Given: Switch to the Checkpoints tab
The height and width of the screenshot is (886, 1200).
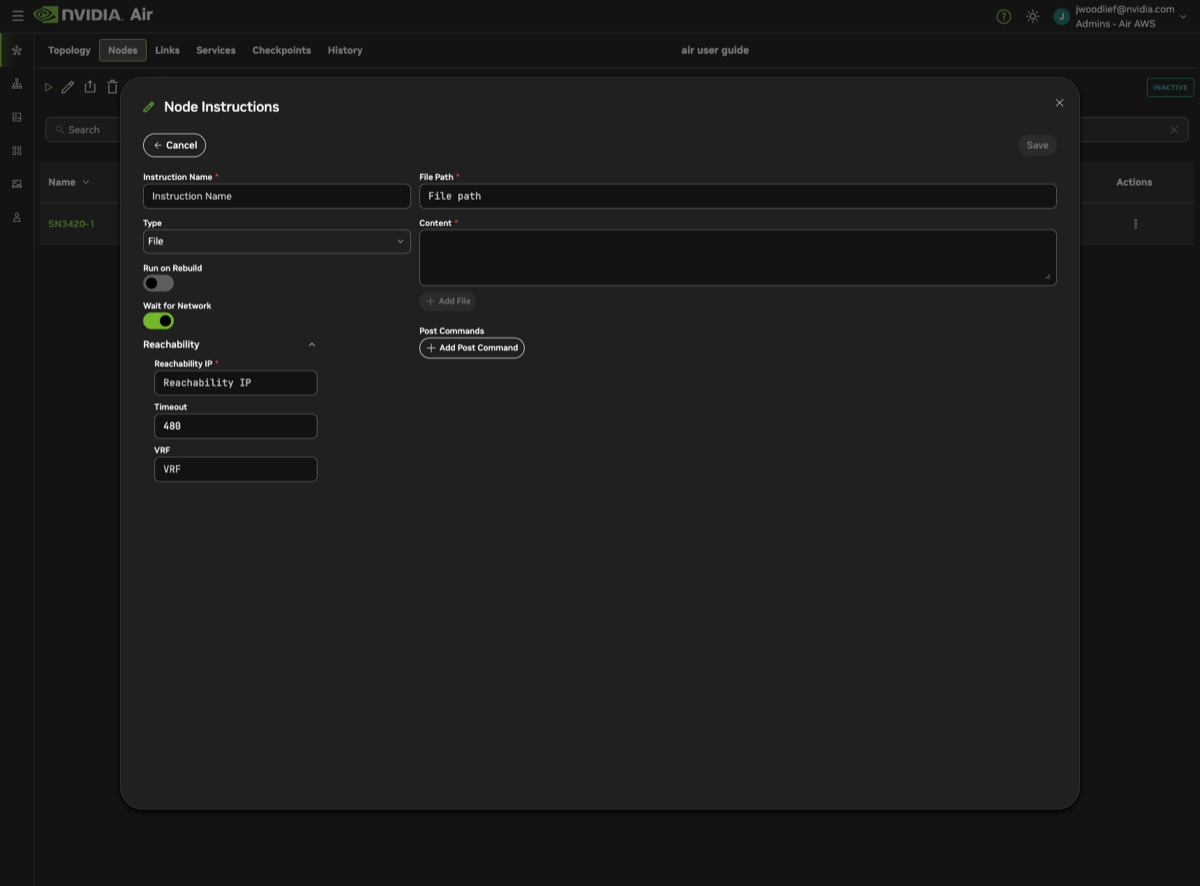Looking at the screenshot, I should 281,50.
